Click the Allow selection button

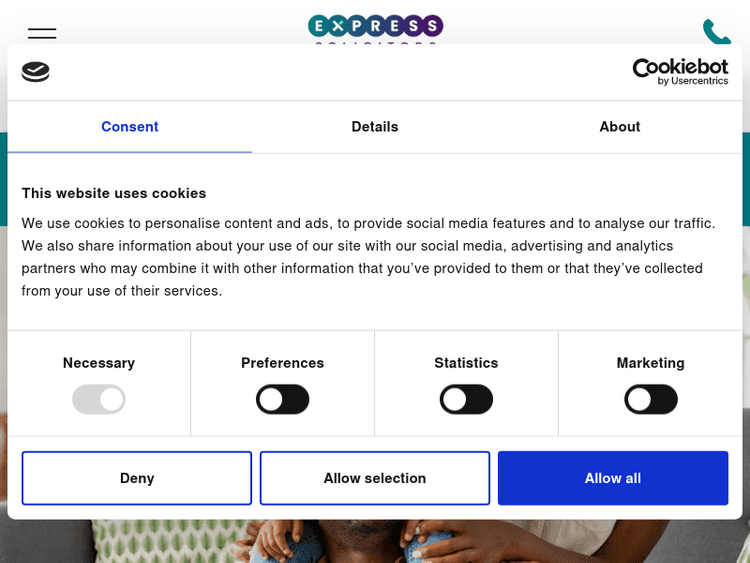pos(375,478)
